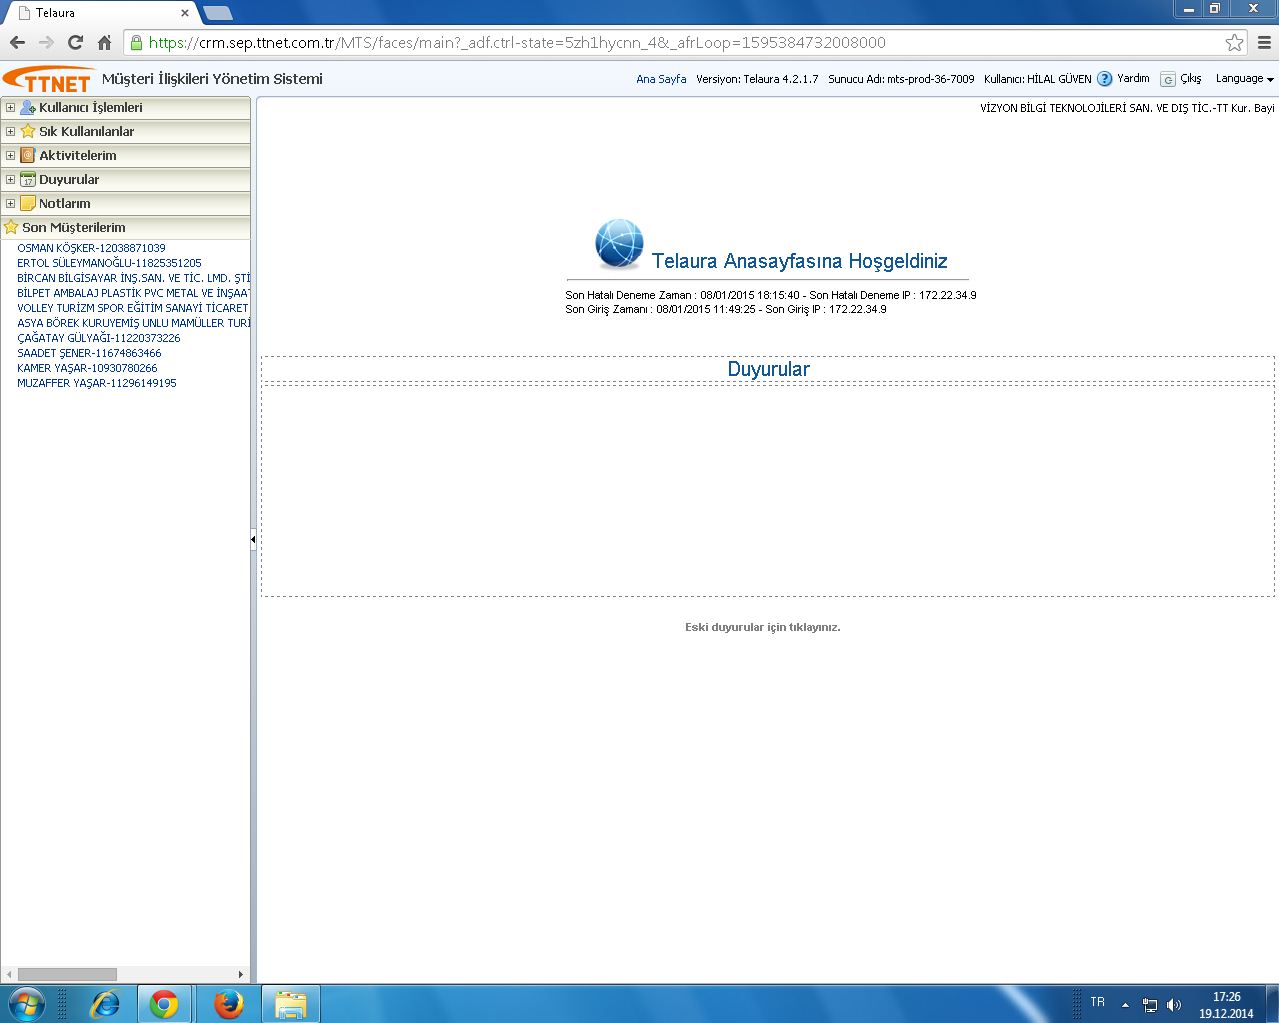This screenshot has height=1023, width=1279.
Task: Open Windows Explorer from the taskbar
Action: click(290, 1004)
